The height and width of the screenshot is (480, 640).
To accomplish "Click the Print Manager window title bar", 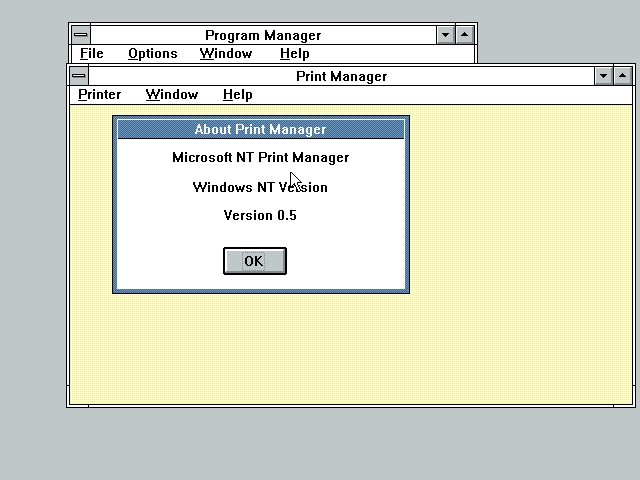I will (341, 76).
